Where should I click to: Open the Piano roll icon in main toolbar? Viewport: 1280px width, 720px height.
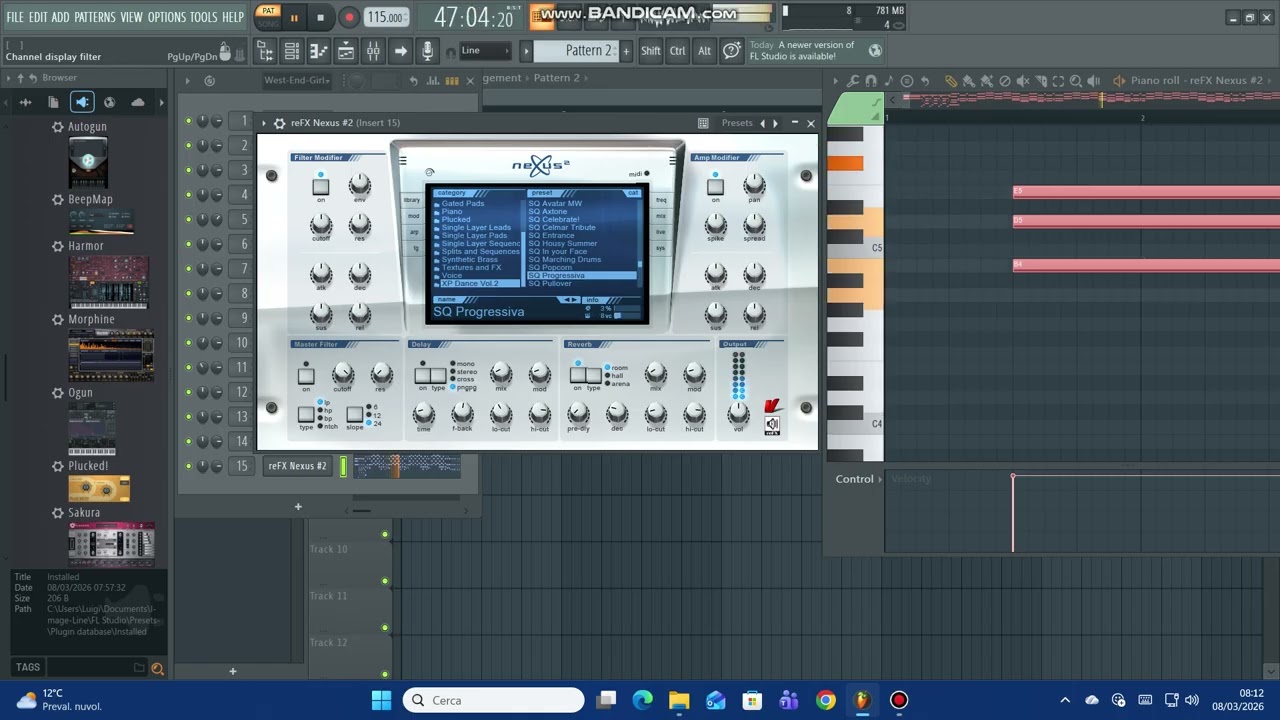(319, 51)
